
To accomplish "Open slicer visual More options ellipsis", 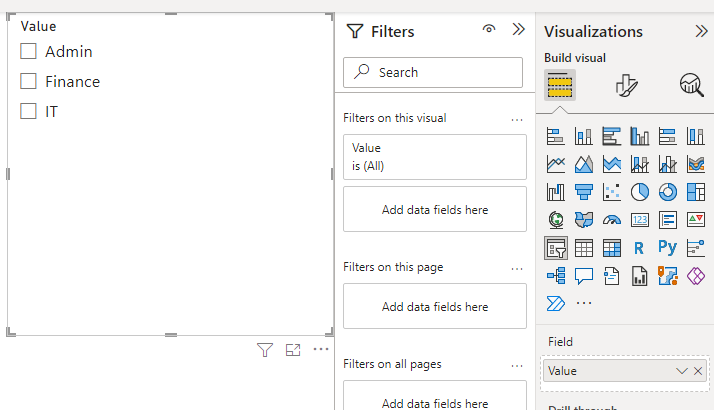I will coord(321,349).
